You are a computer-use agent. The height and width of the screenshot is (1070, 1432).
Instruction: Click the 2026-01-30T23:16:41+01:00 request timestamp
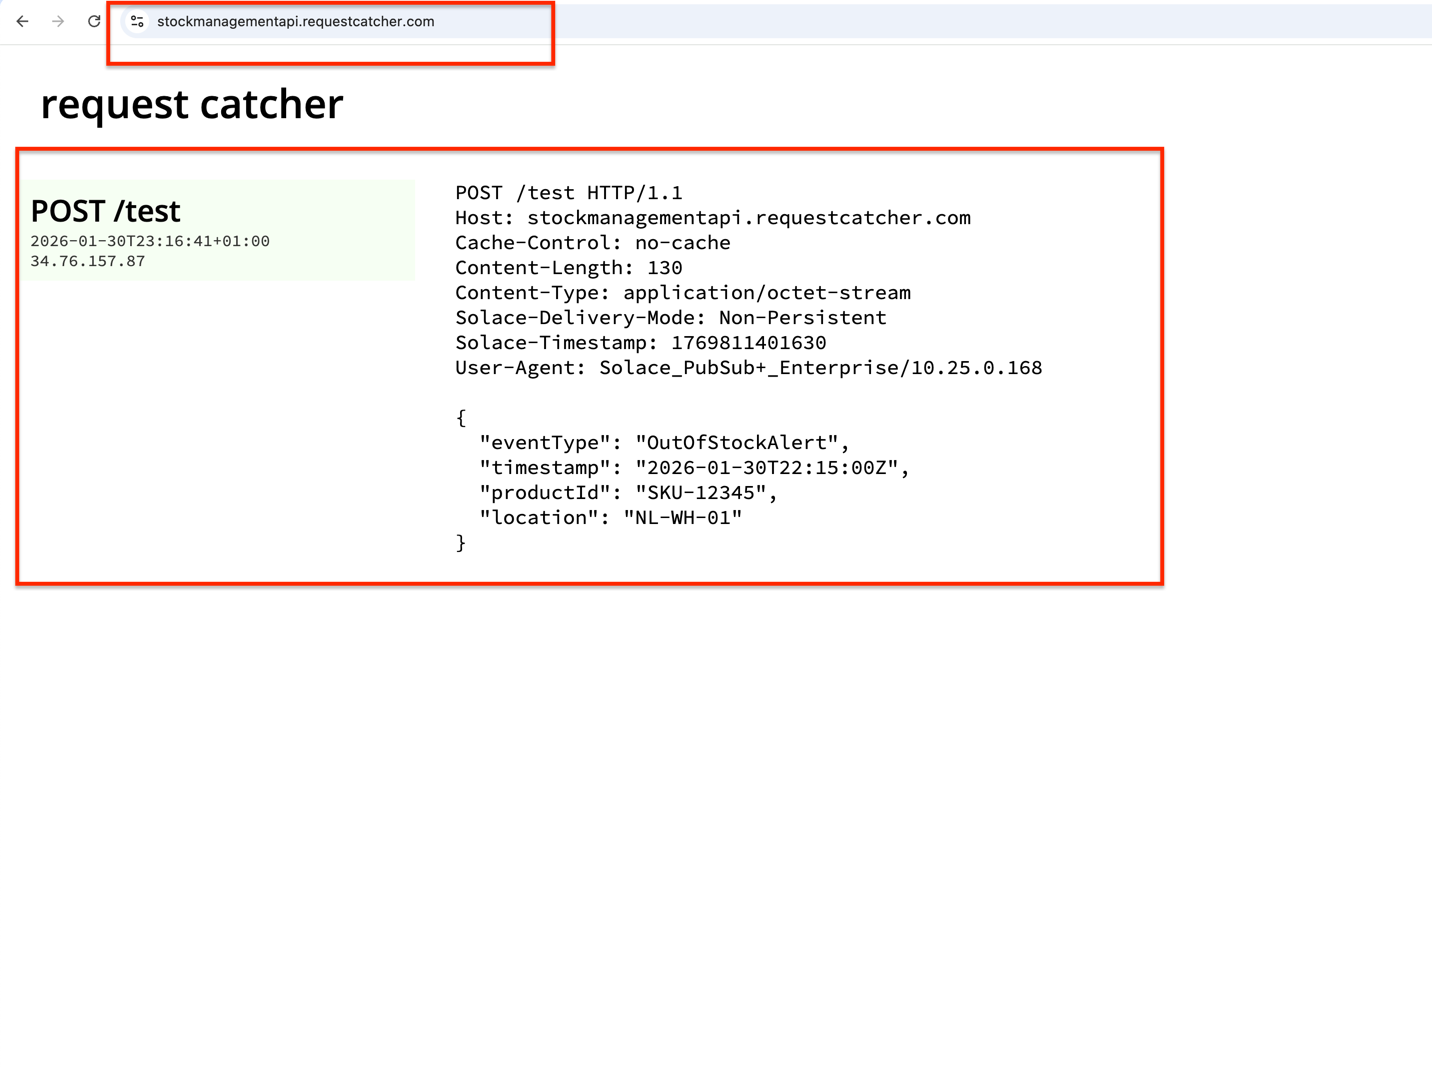(x=150, y=241)
